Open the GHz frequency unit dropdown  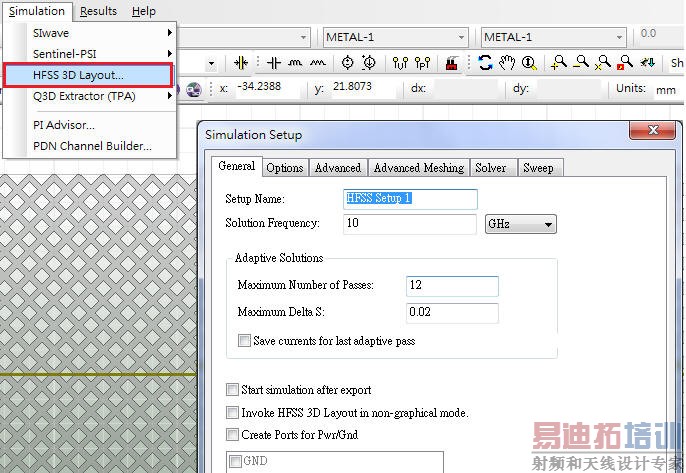(521, 224)
